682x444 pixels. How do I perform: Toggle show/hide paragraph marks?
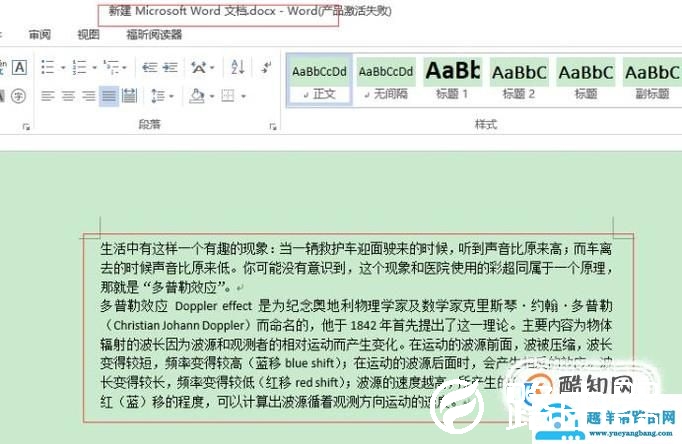266,67
